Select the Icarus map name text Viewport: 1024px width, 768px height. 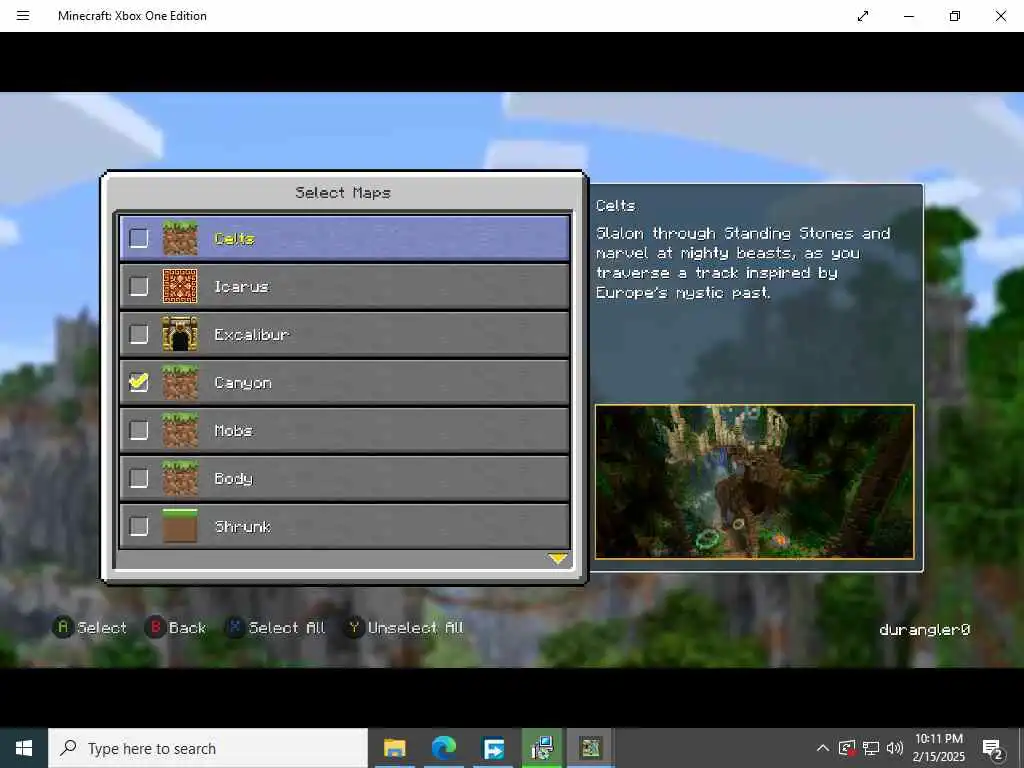click(241, 286)
